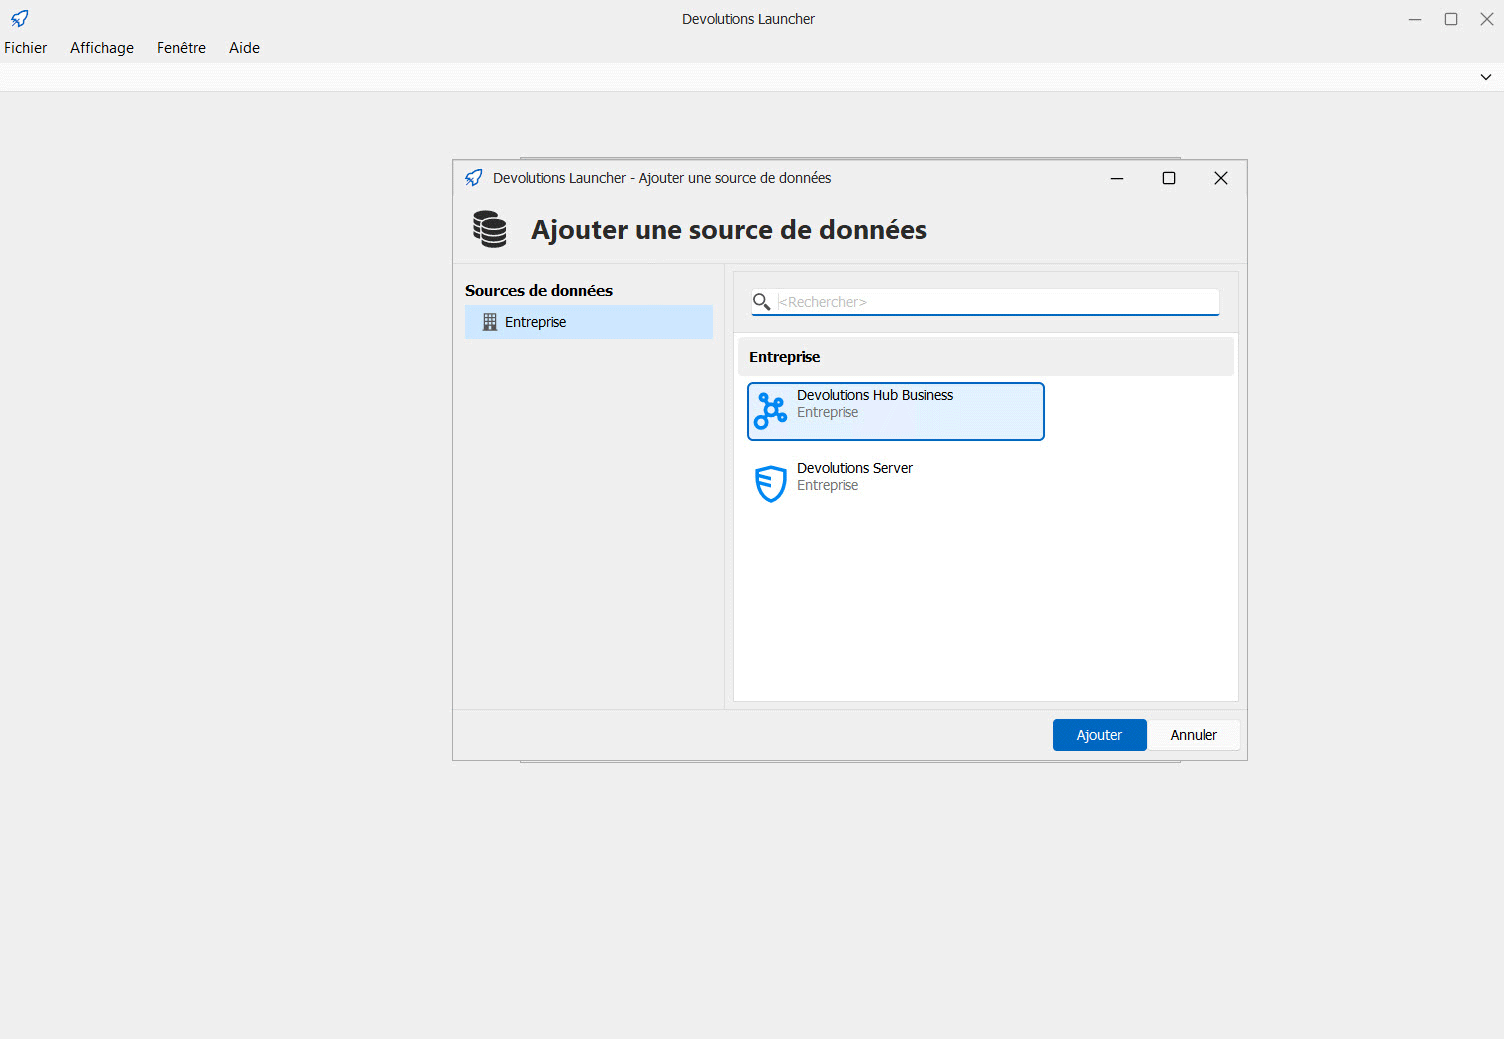Select the Devolutions Server data source
This screenshot has width=1504, height=1039.
(896, 484)
